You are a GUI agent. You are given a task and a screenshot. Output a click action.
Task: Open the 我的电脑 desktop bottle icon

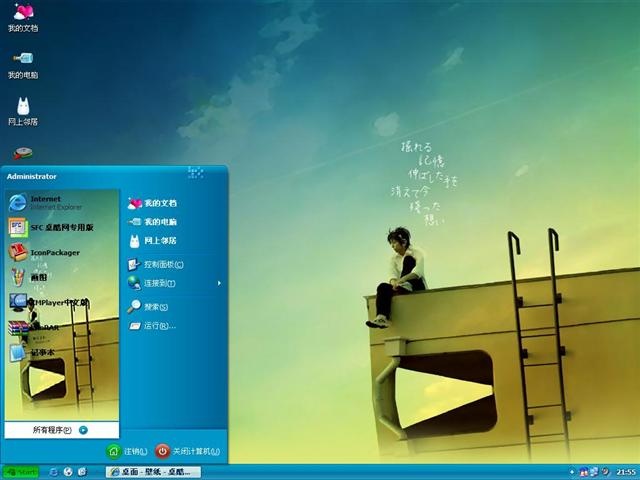coord(23,65)
